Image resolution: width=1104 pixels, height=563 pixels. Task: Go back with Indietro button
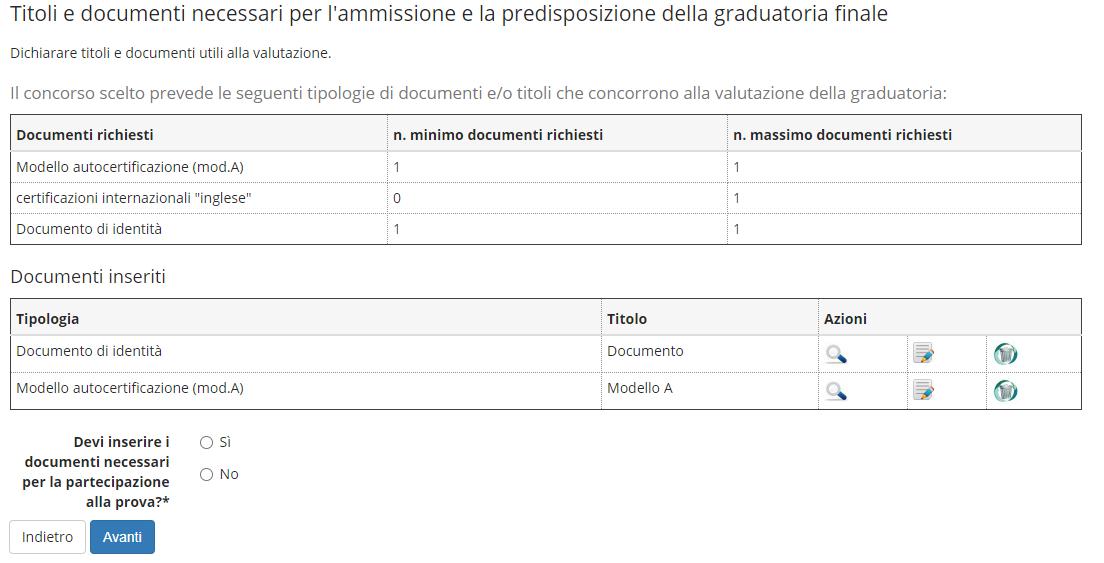(x=47, y=537)
